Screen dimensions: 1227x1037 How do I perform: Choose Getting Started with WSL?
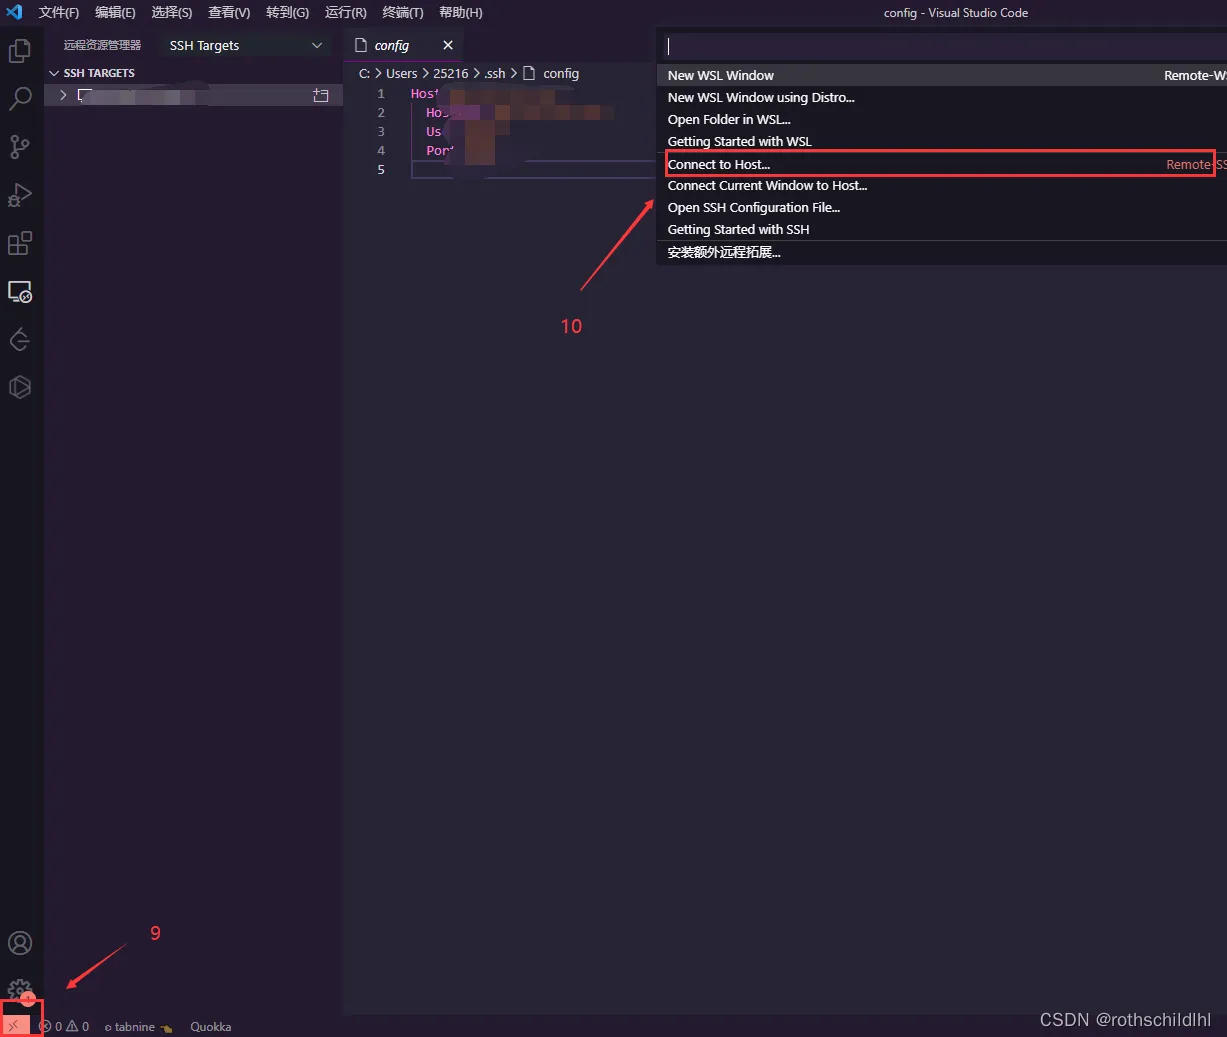942,141
